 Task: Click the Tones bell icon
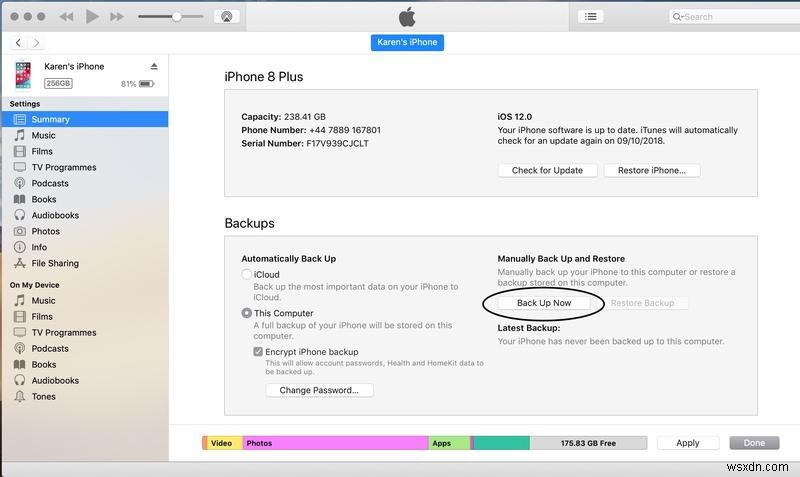19,396
